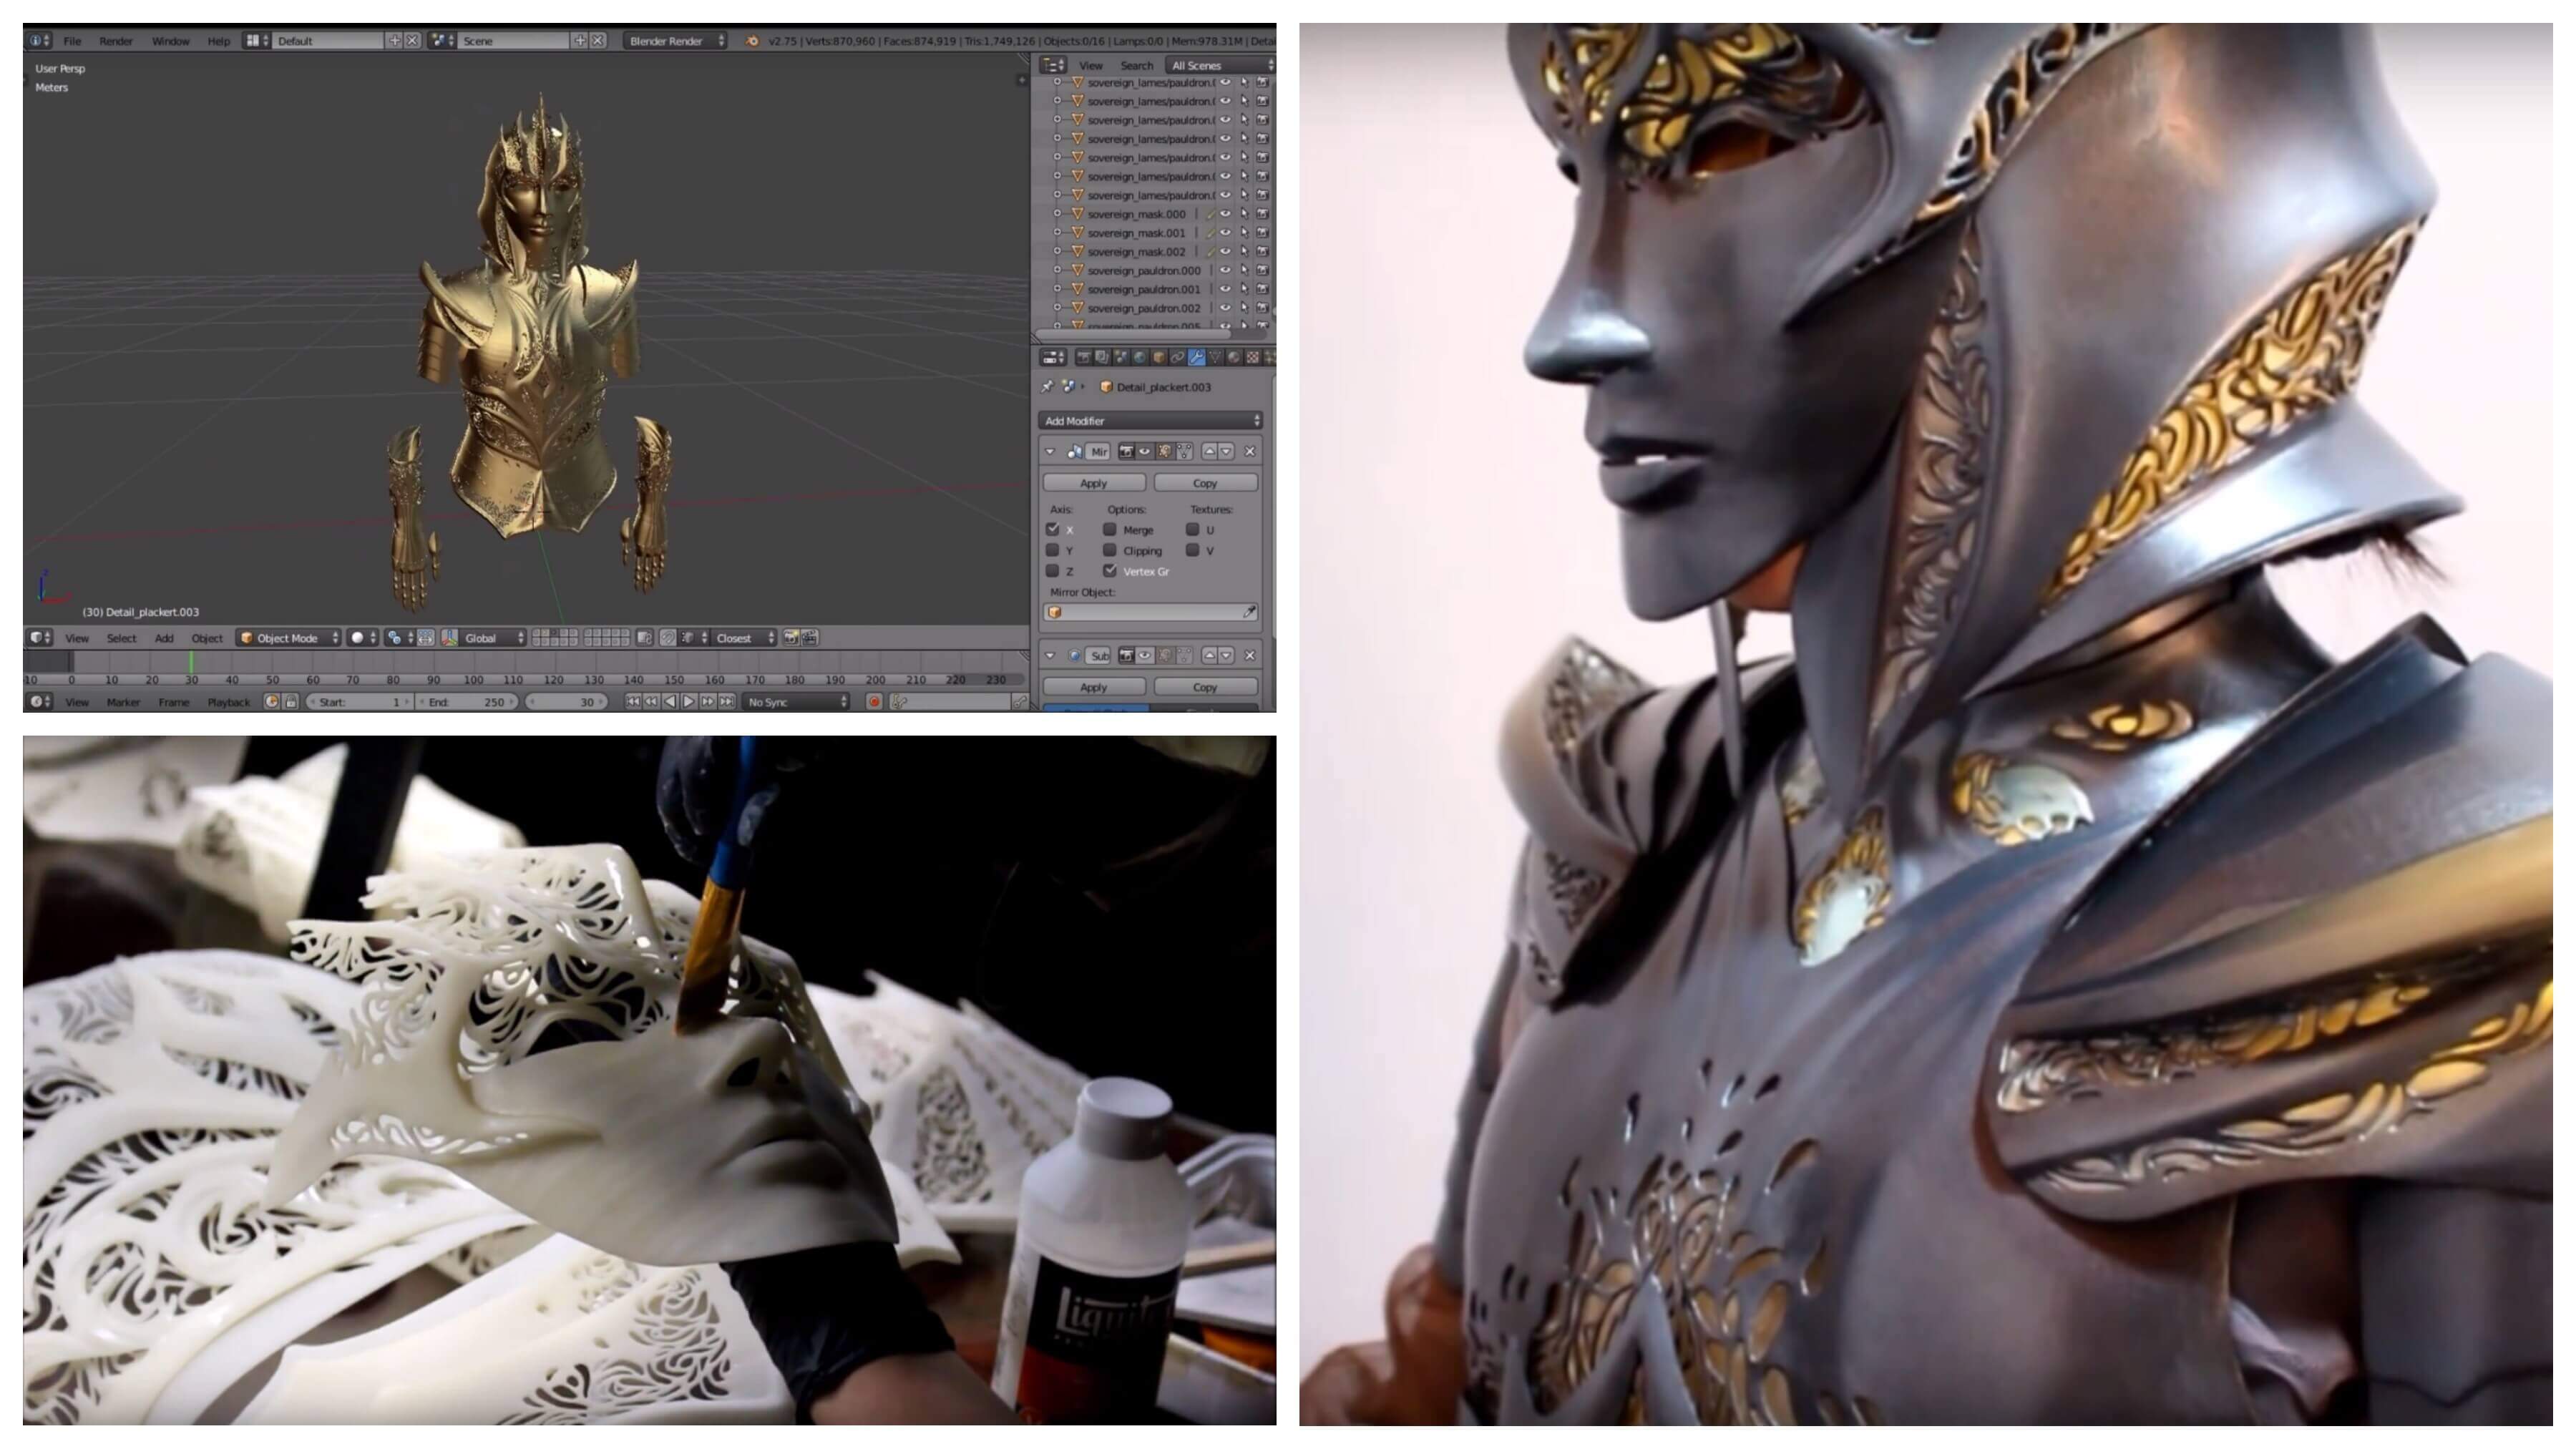Open the Object properties cube tab
The width and height of the screenshot is (2576, 1449).
click(x=1160, y=357)
